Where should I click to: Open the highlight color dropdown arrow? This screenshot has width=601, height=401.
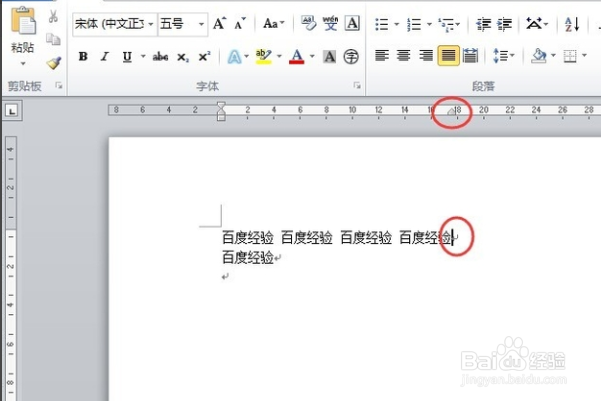coord(279,56)
